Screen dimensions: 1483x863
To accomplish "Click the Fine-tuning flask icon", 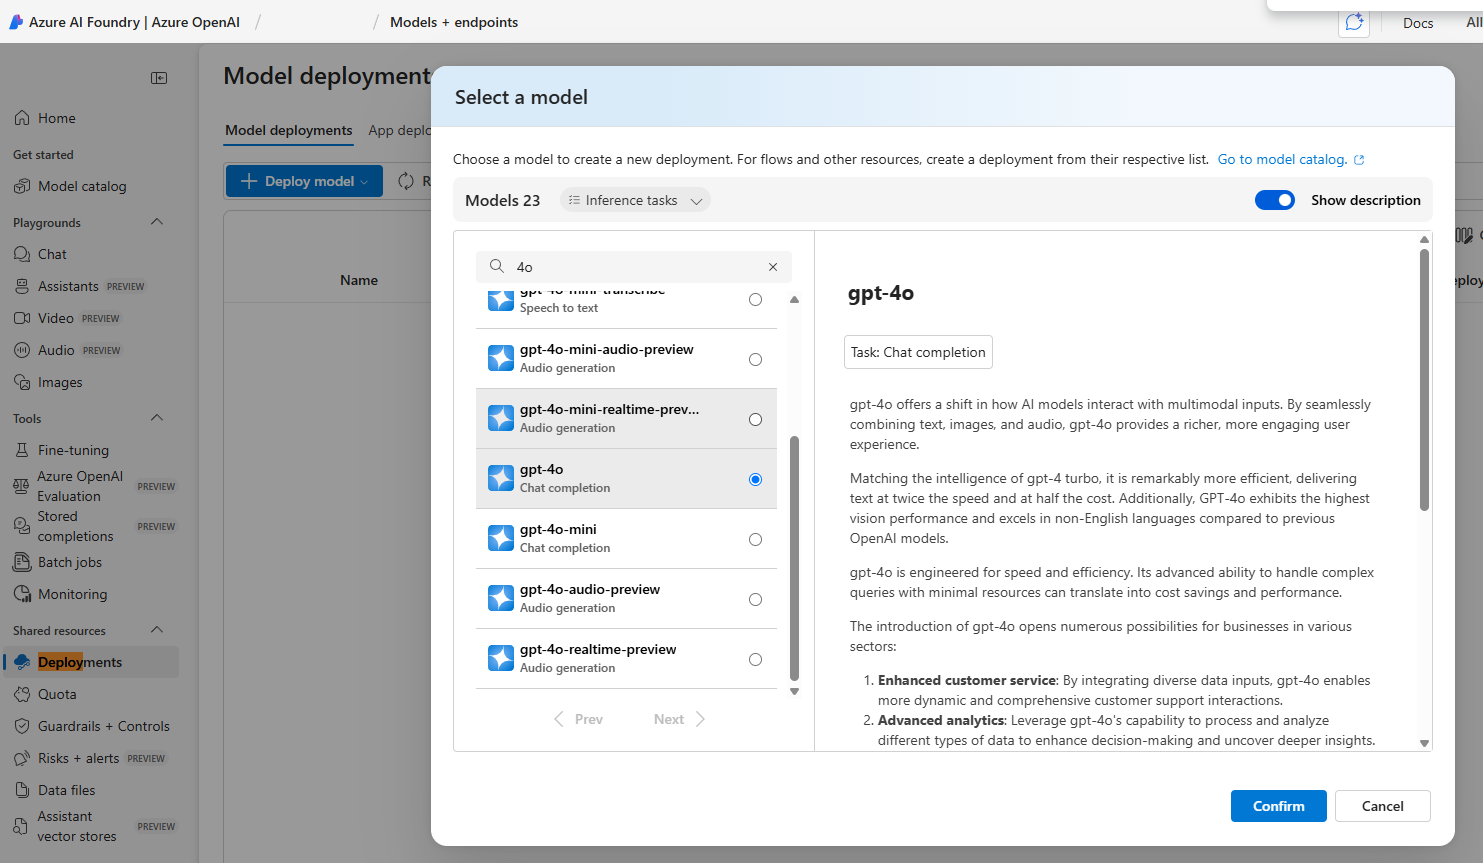I will point(22,450).
